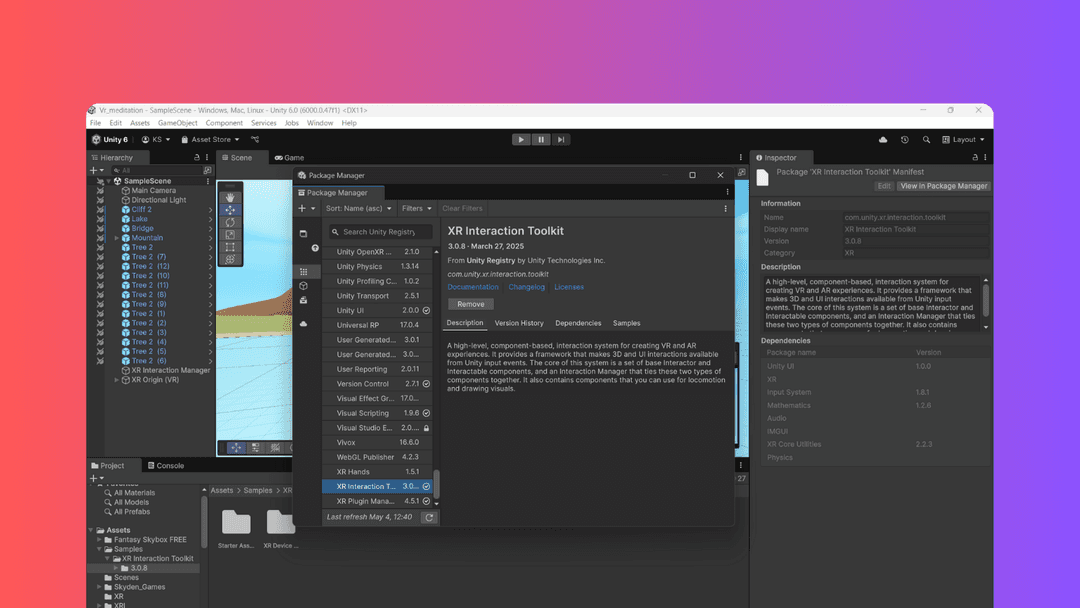Select the Hand view tool
Image resolution: width=1080 pixels, height=608 pixels.
pyautogui.click(x=230, y=198)
